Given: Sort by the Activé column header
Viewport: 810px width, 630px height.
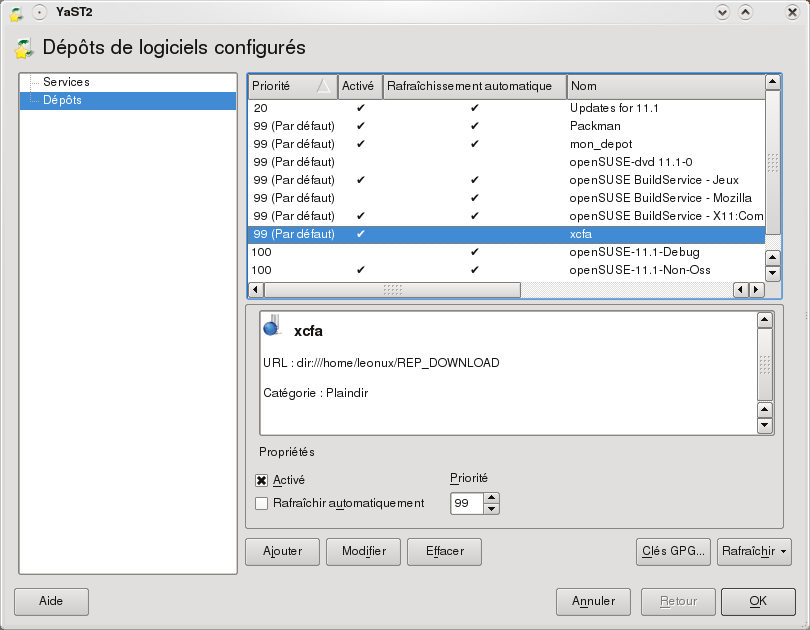Looking at the screenshot, I should [360, 86].
